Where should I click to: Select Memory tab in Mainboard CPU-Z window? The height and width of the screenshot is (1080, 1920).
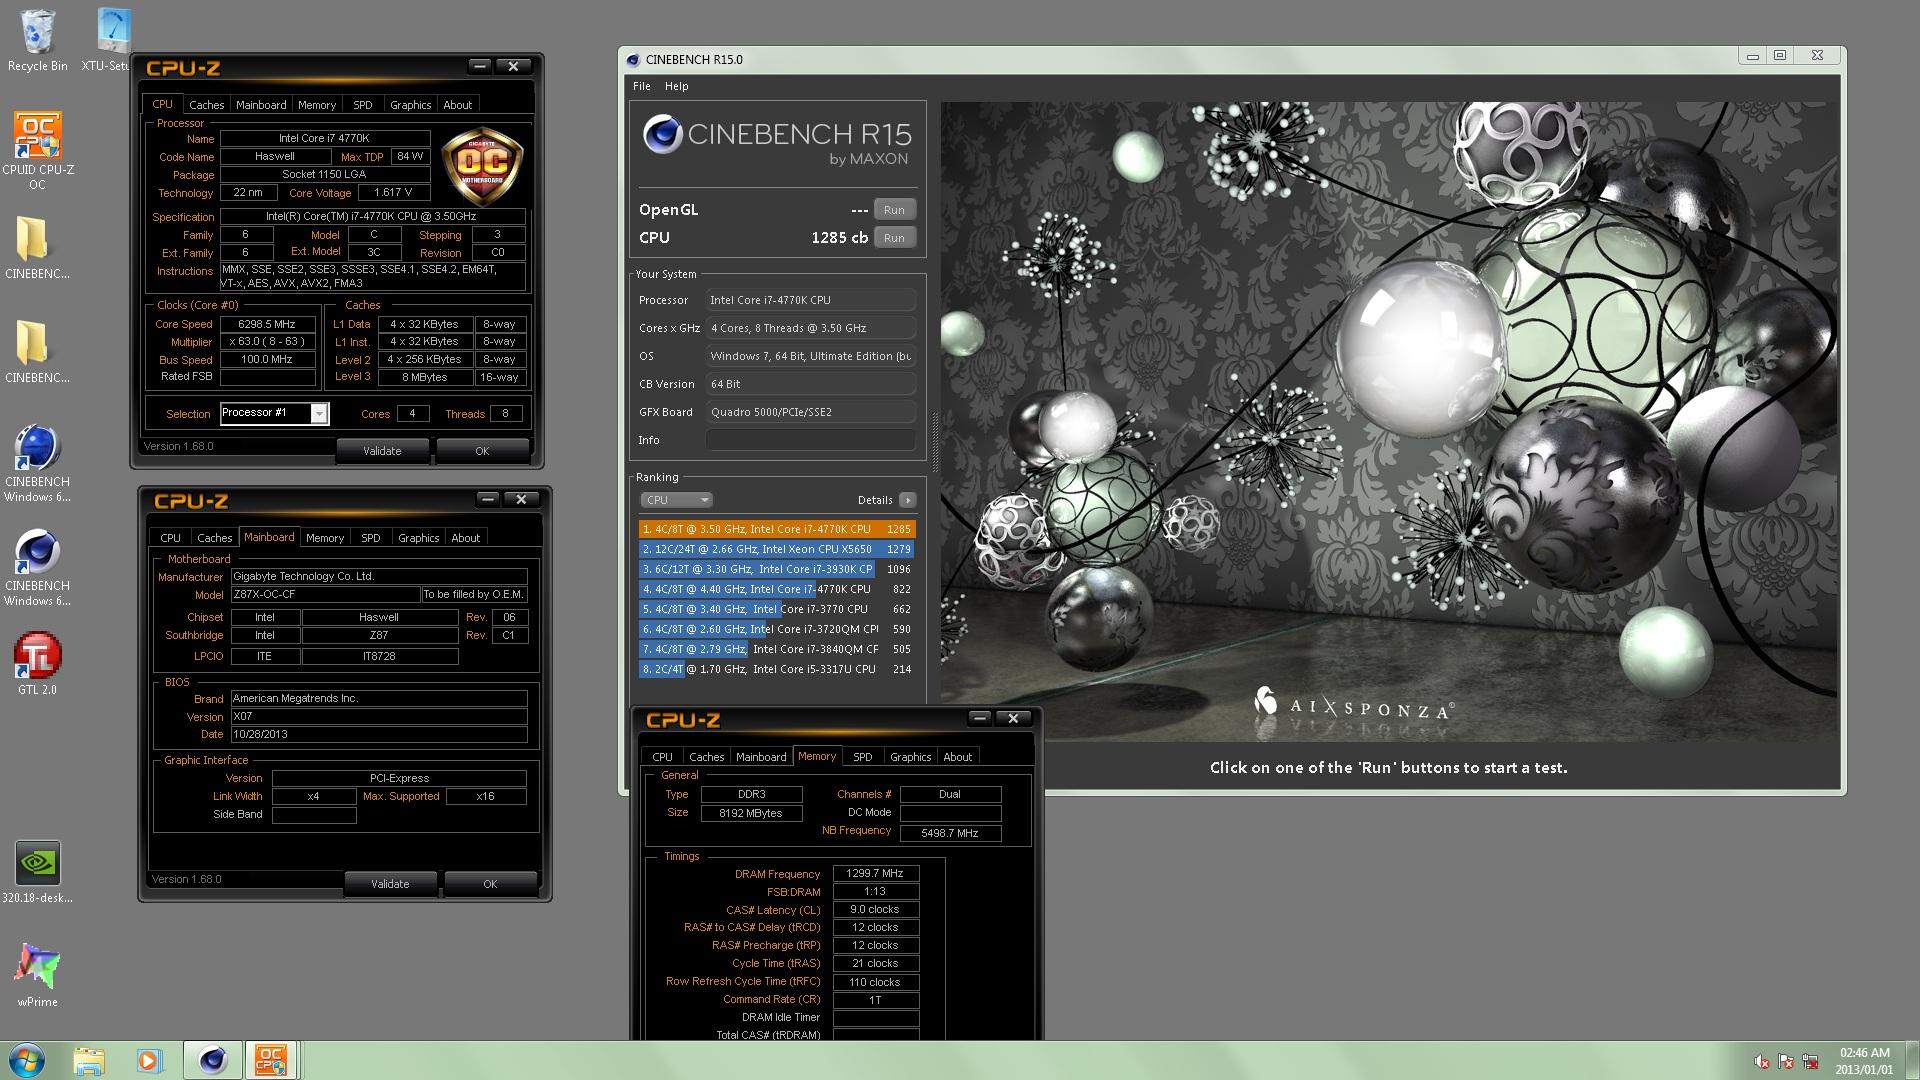point(325,538)
